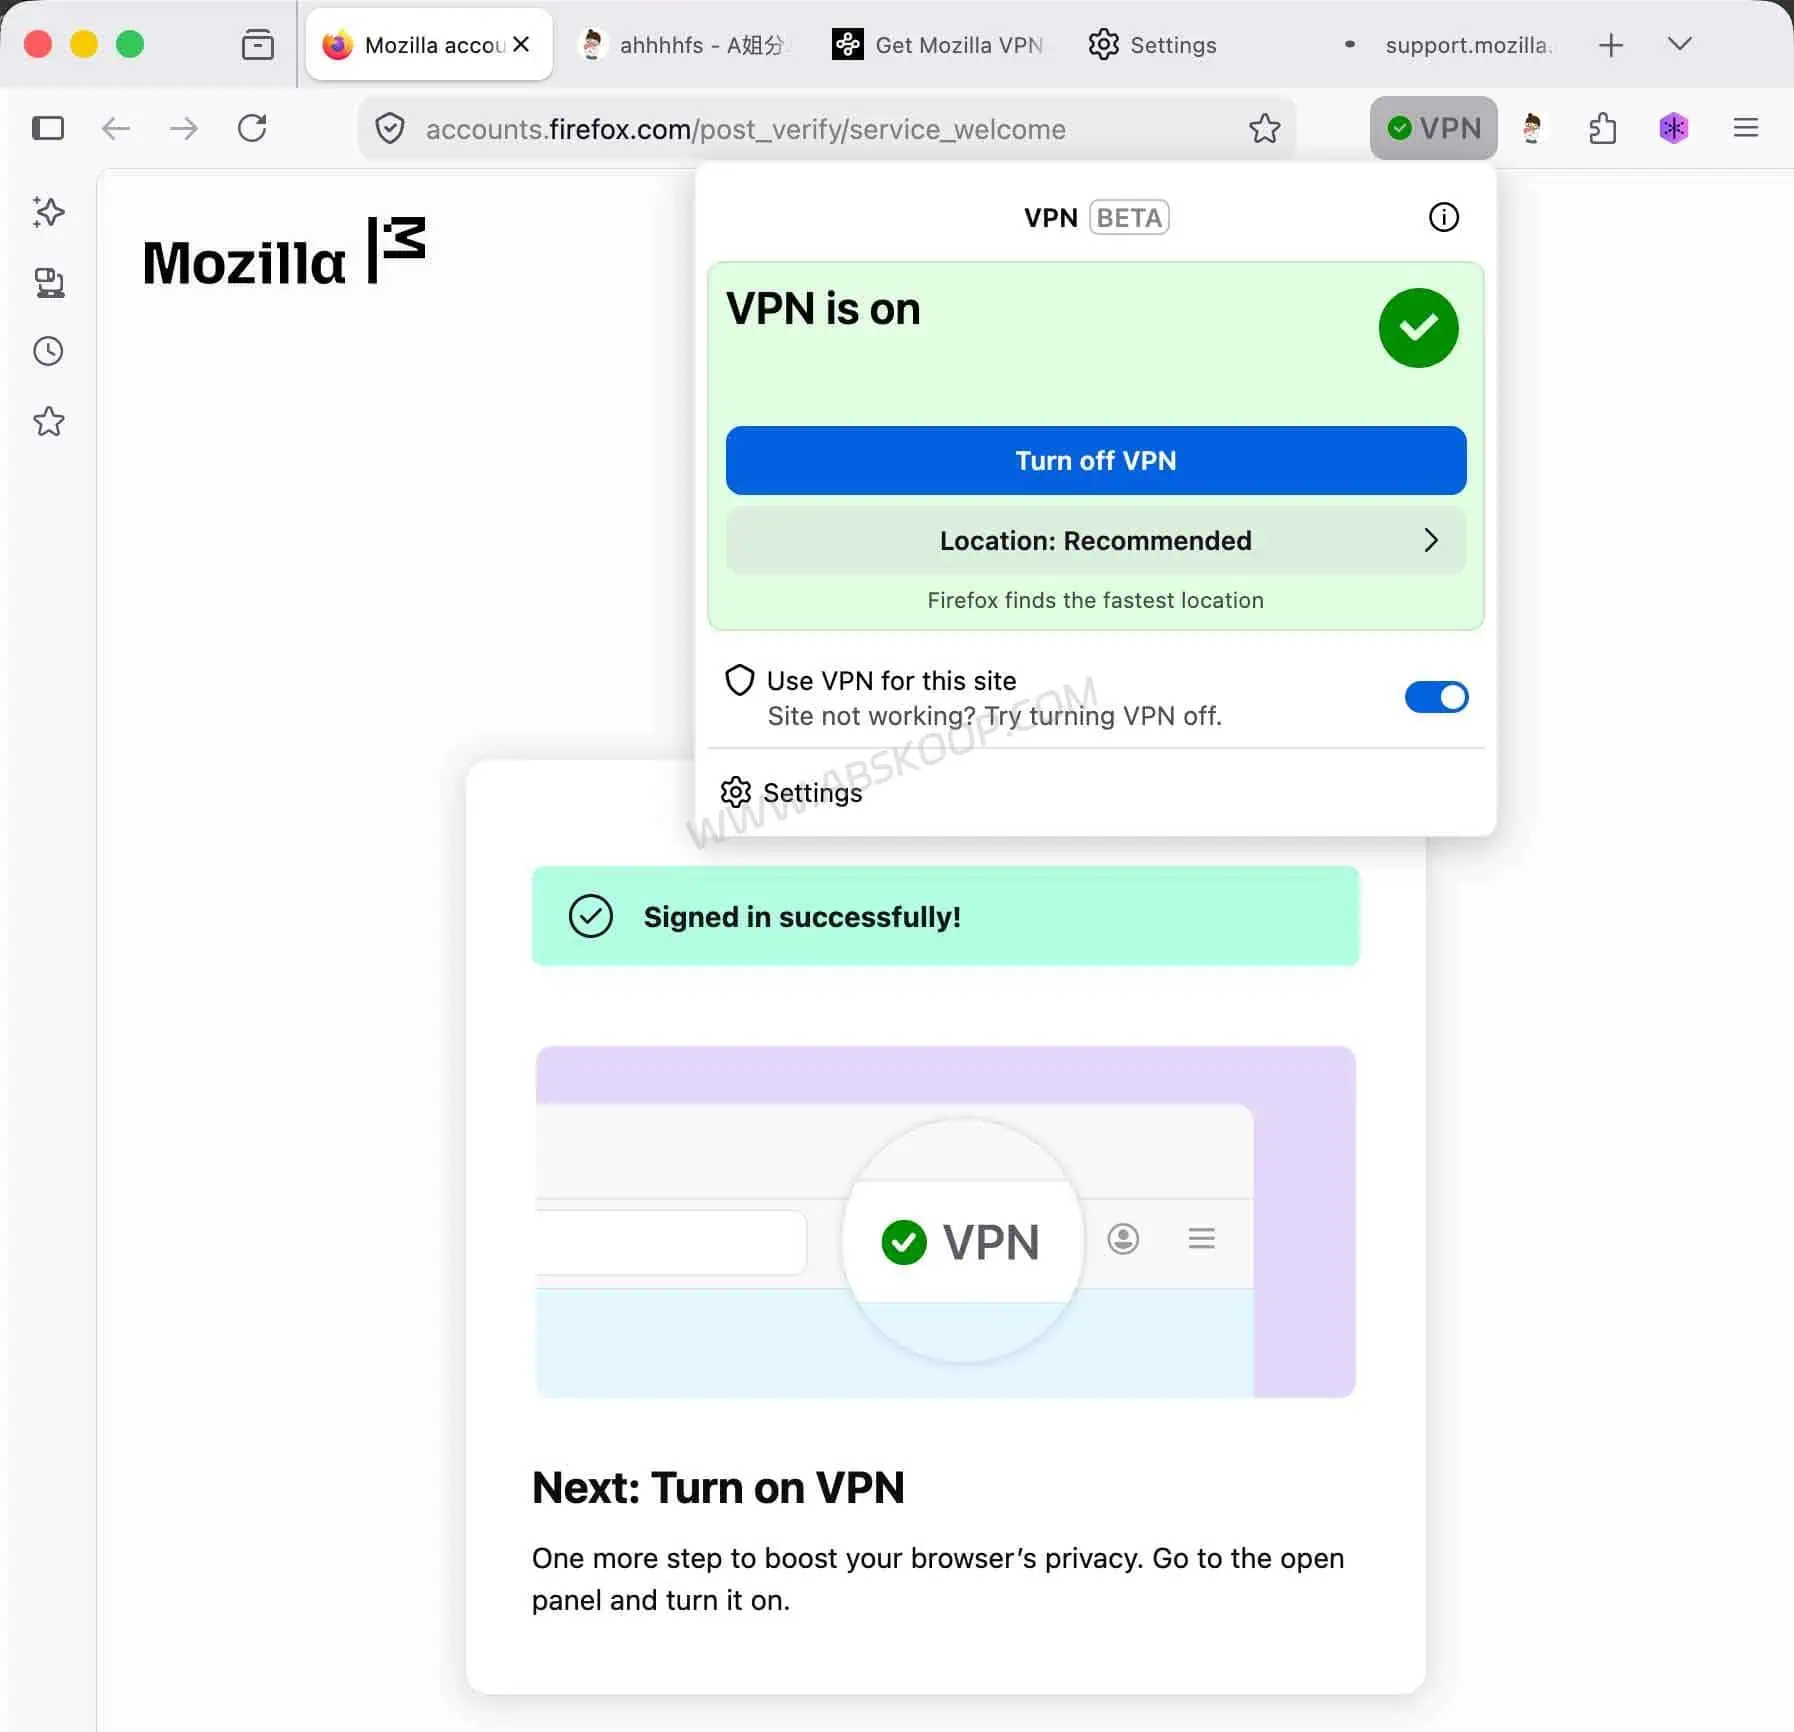Click the circled checkmark in the success banner

coord(590,916)
